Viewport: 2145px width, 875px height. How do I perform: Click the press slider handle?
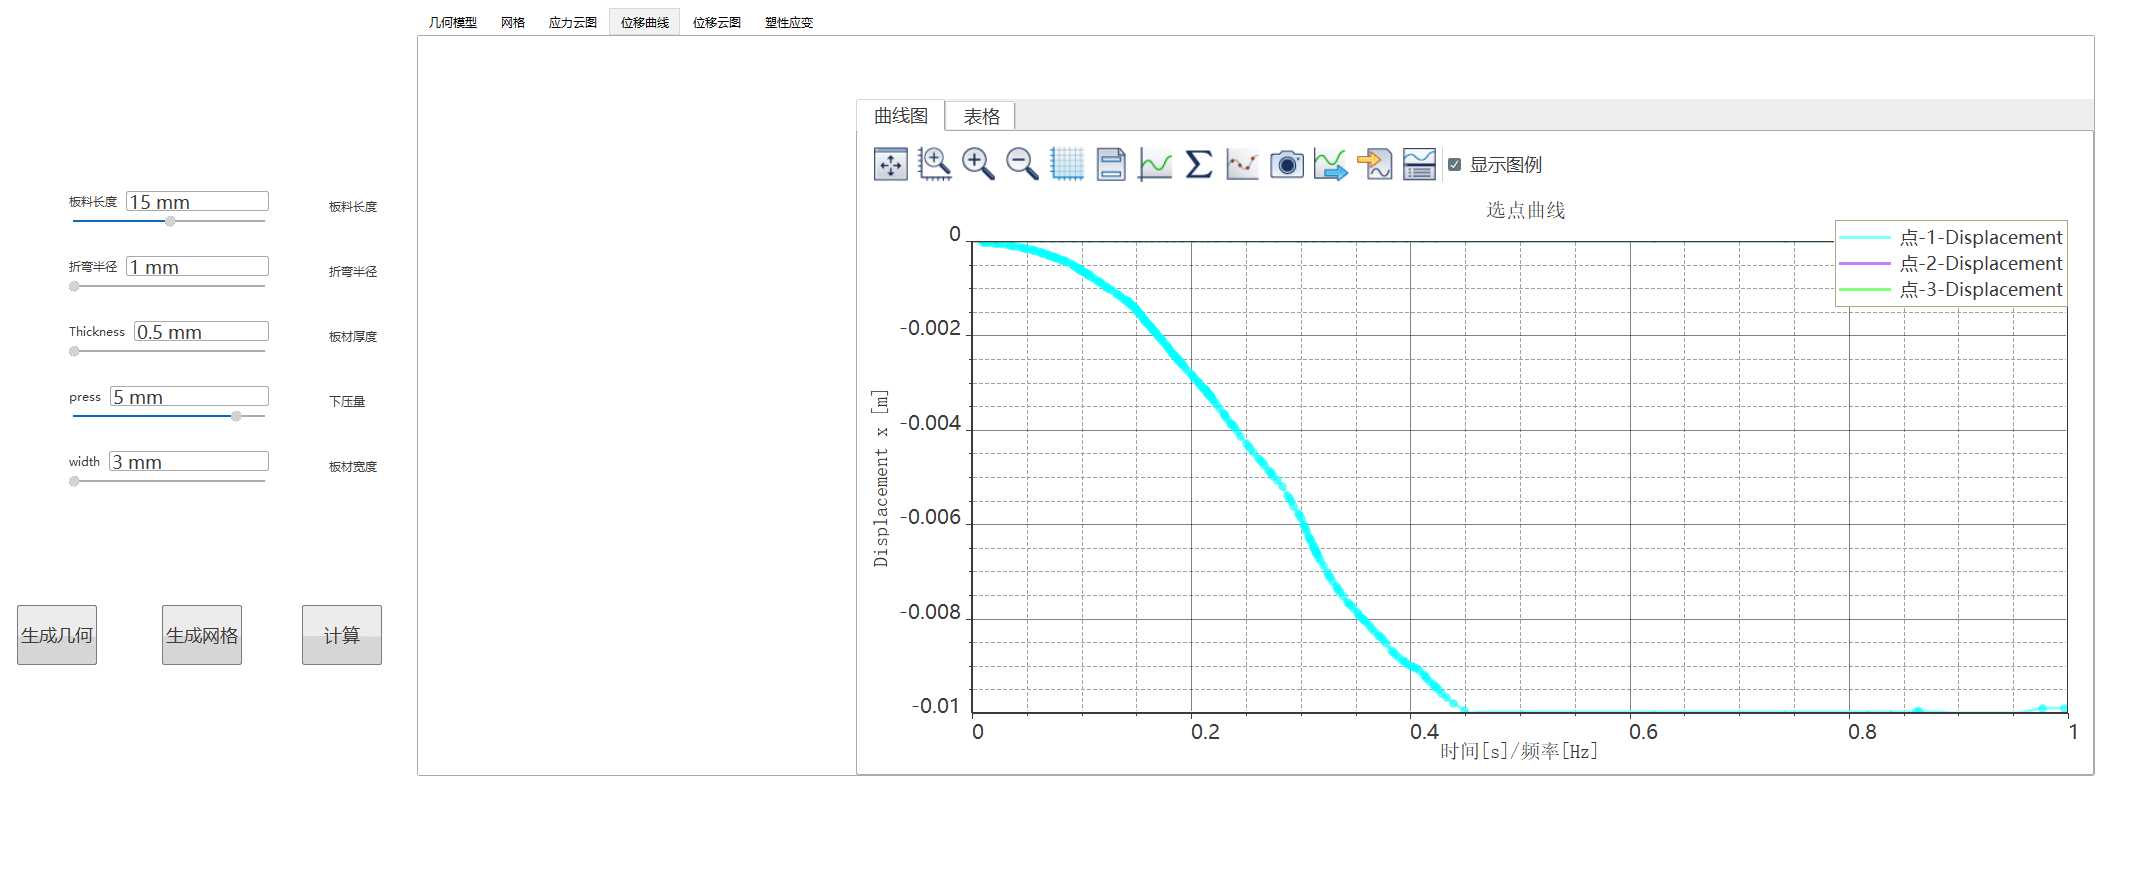pos(236,416)
